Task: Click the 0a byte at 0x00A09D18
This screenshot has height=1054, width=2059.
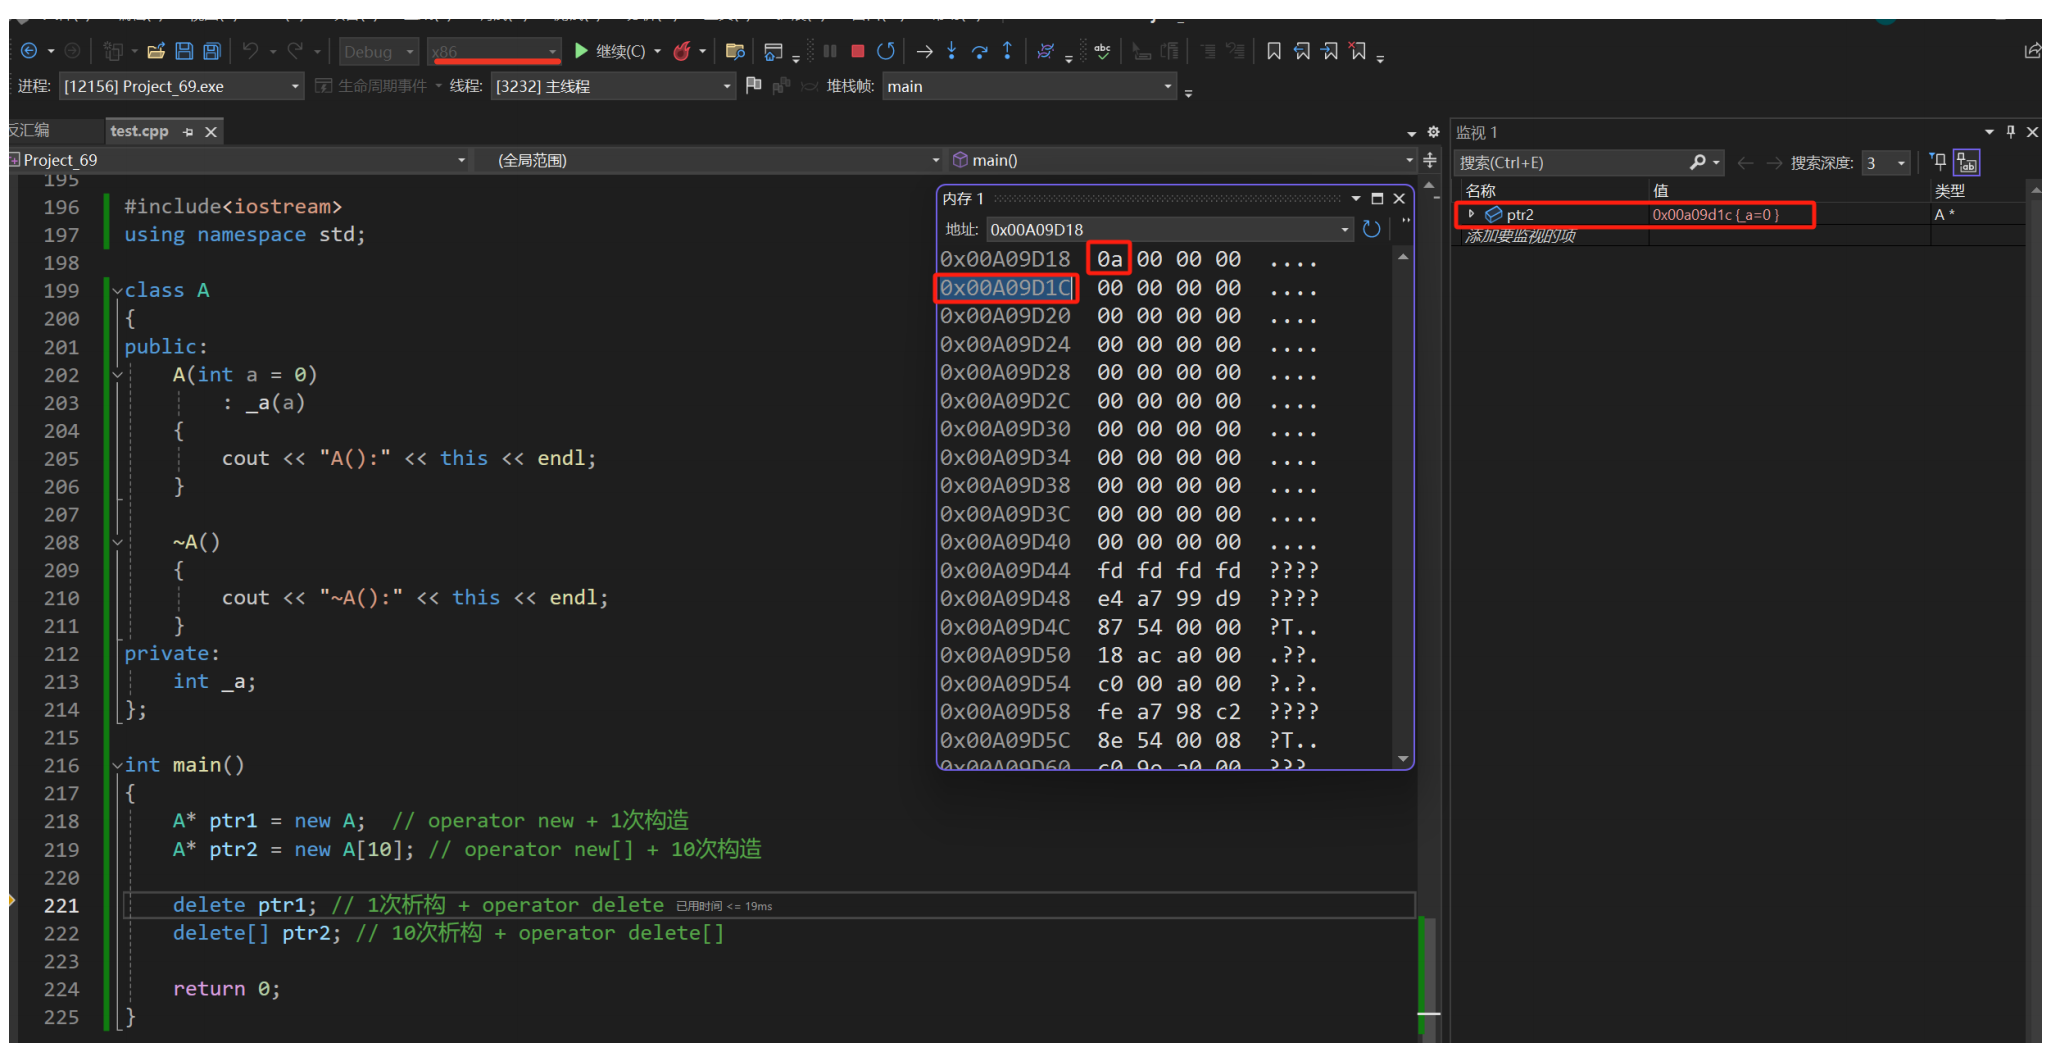Action: click(x=1109, y=259)
